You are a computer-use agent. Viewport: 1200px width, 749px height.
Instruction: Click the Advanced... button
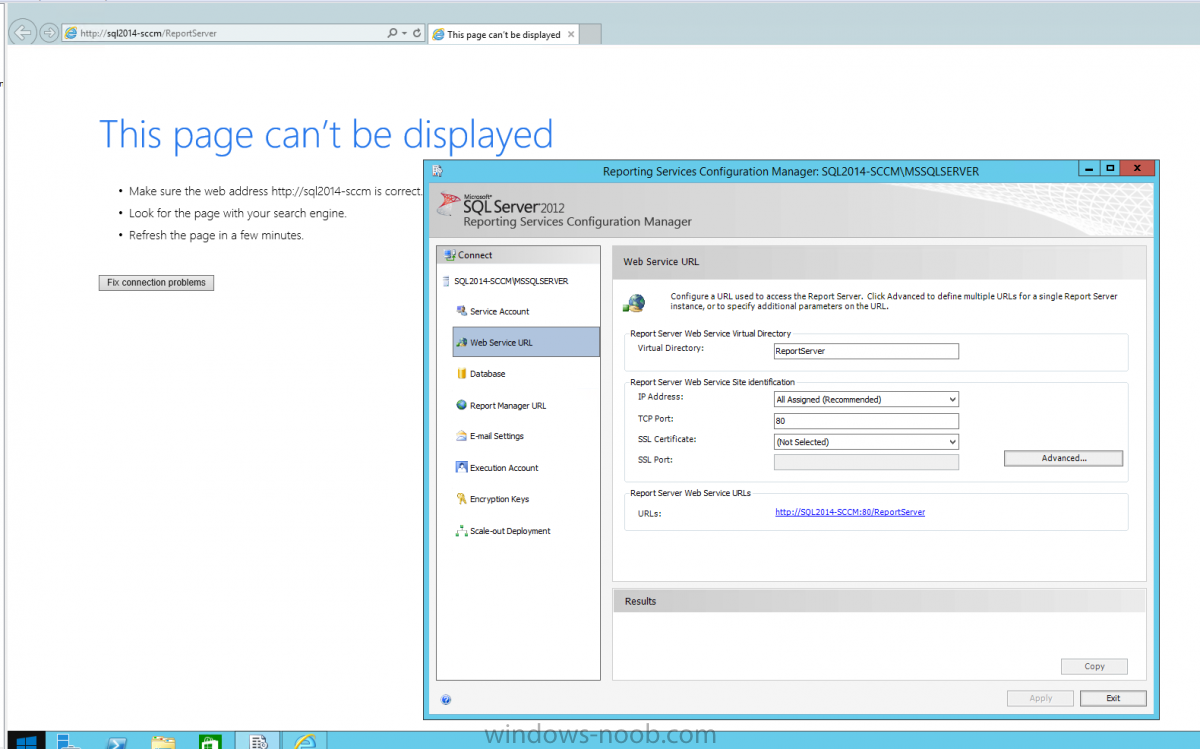(x=1063, y=458)
